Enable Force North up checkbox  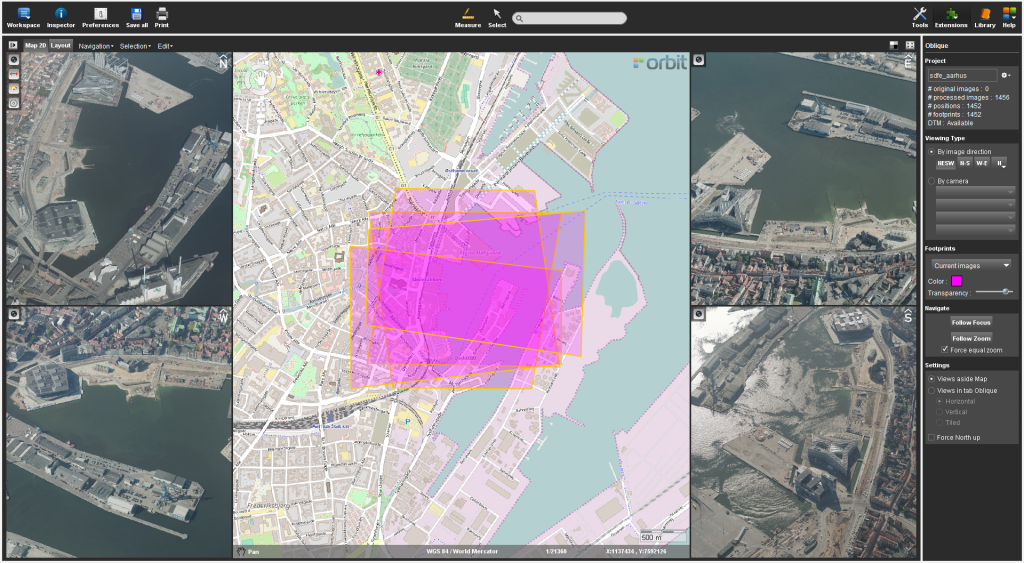(x=932, y=437)
